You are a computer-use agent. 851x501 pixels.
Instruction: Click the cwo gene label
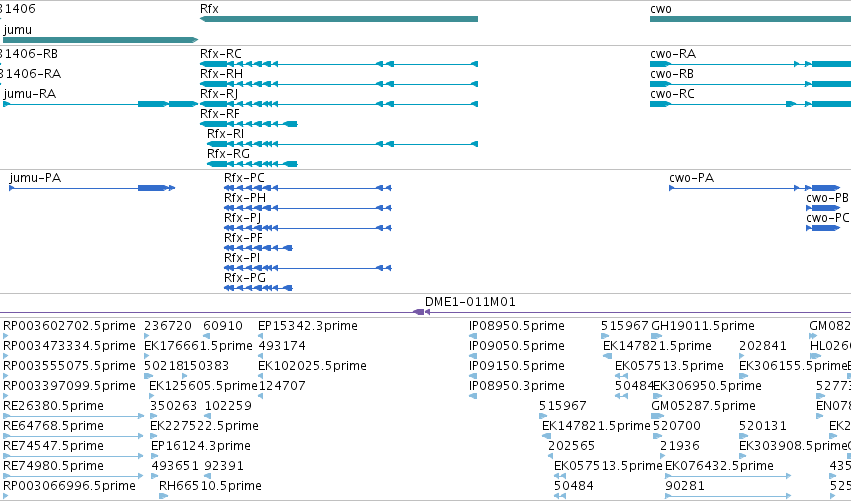pos(661,9)
